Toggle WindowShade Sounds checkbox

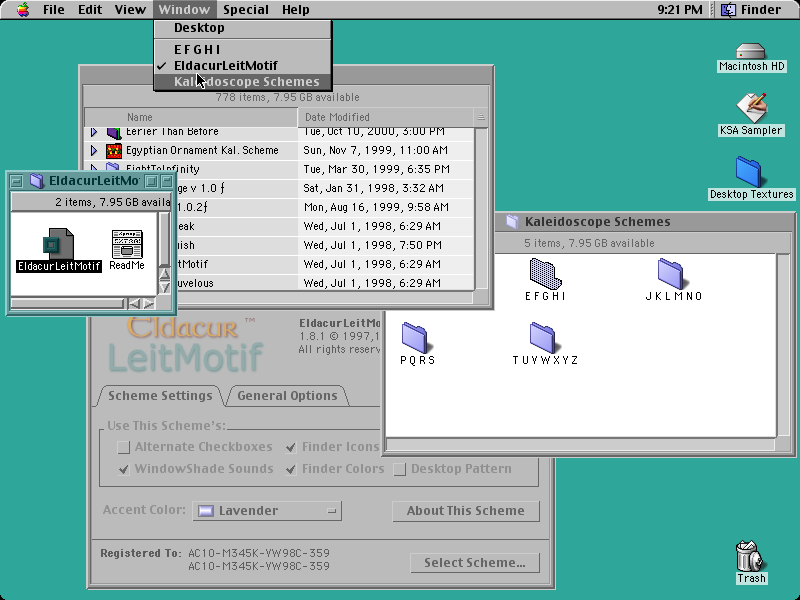123,469
